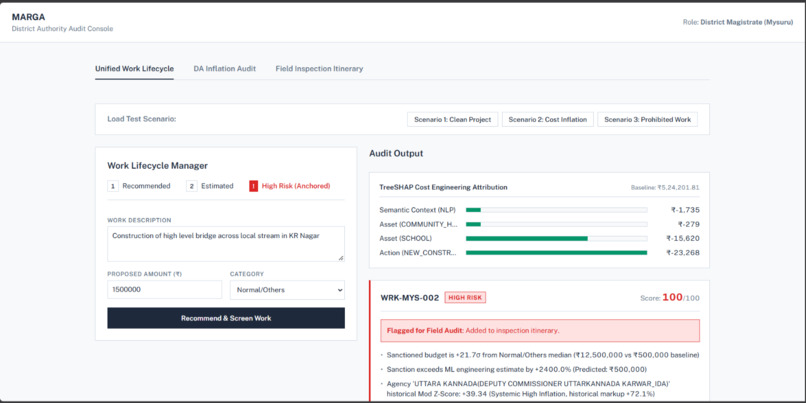
Task: Click the ₹-1,735 attribution value
Action: coord(685,210)
